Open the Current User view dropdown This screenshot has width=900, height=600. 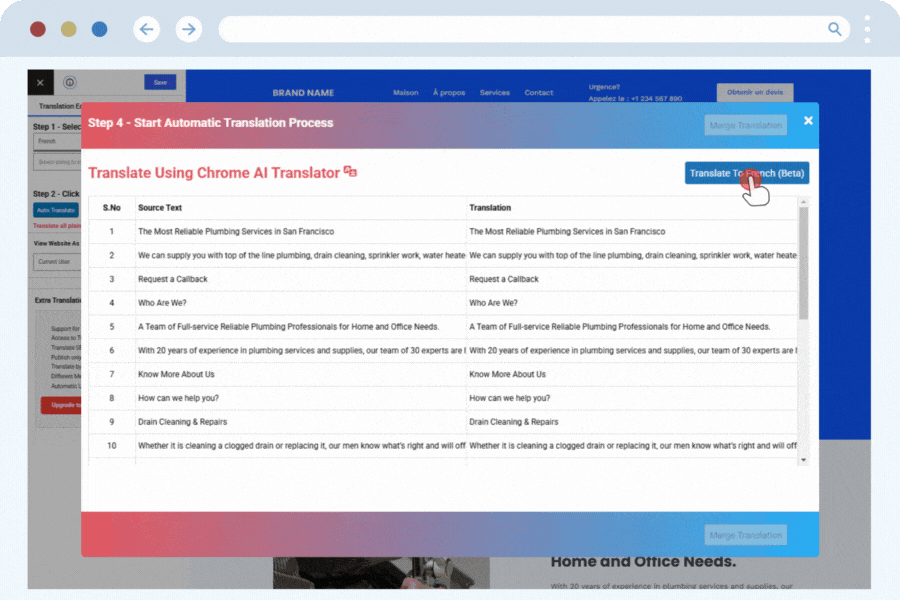click(56, 262)
